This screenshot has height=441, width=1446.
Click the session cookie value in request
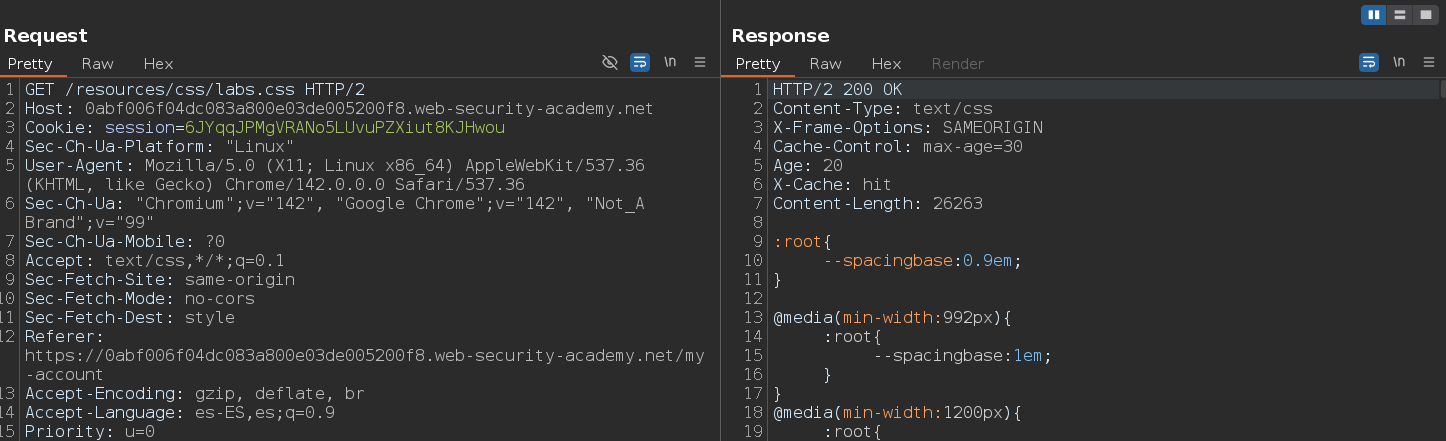coord(344,128)
